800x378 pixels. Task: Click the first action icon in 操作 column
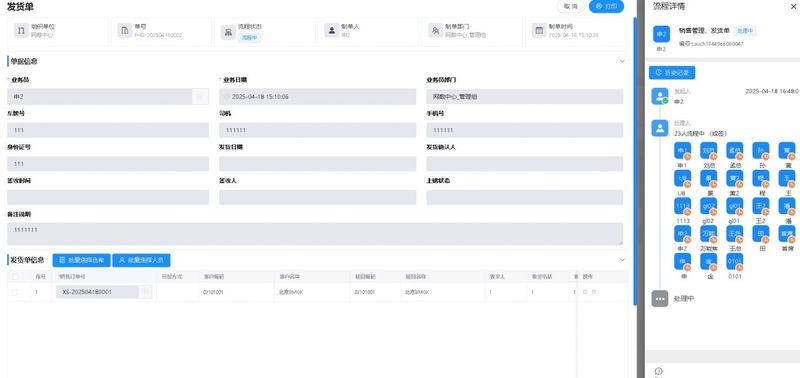pos(585,292)
